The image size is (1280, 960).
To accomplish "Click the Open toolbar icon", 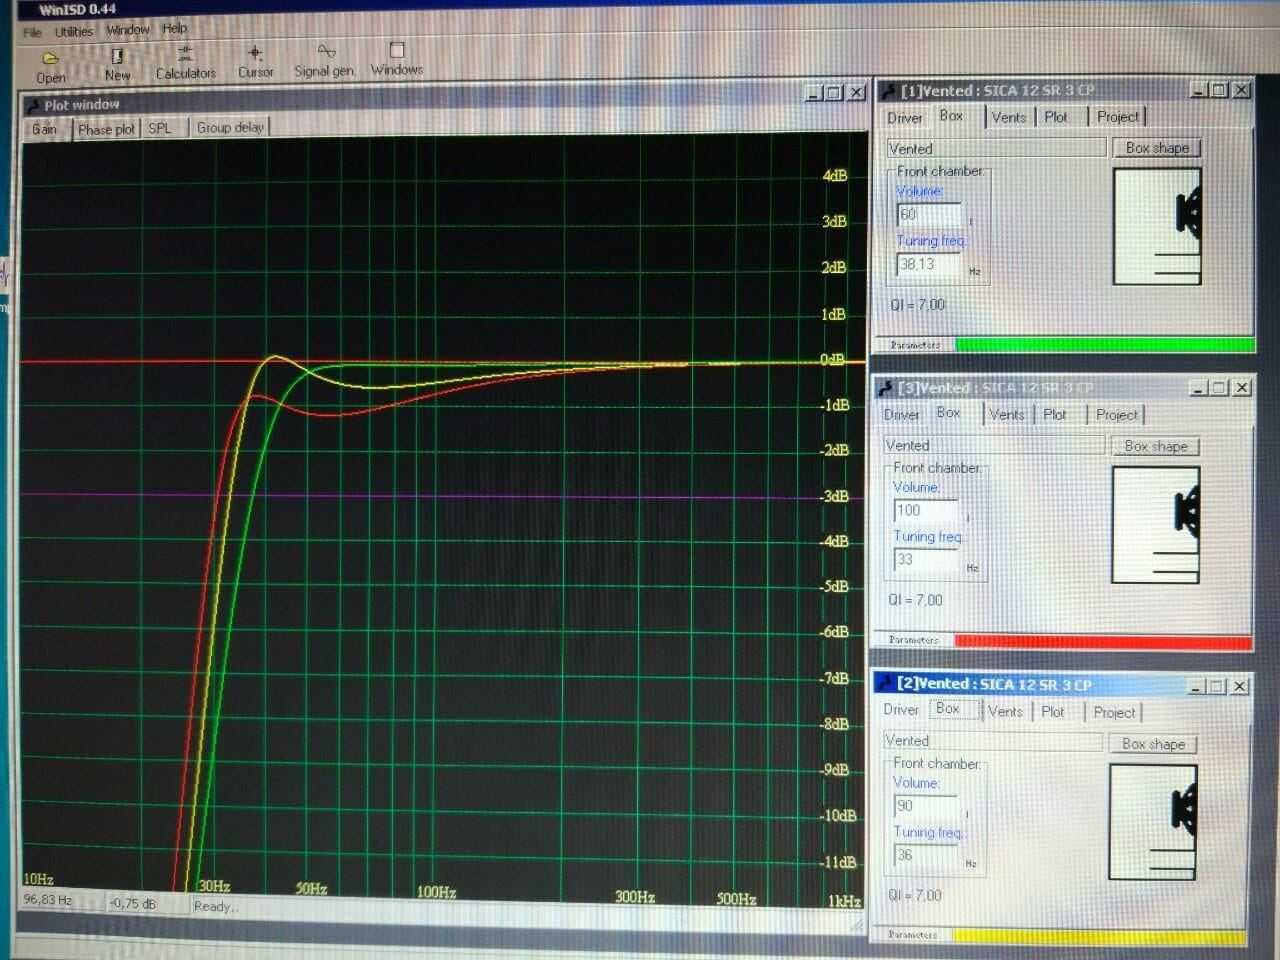I will tap(50, 67).
